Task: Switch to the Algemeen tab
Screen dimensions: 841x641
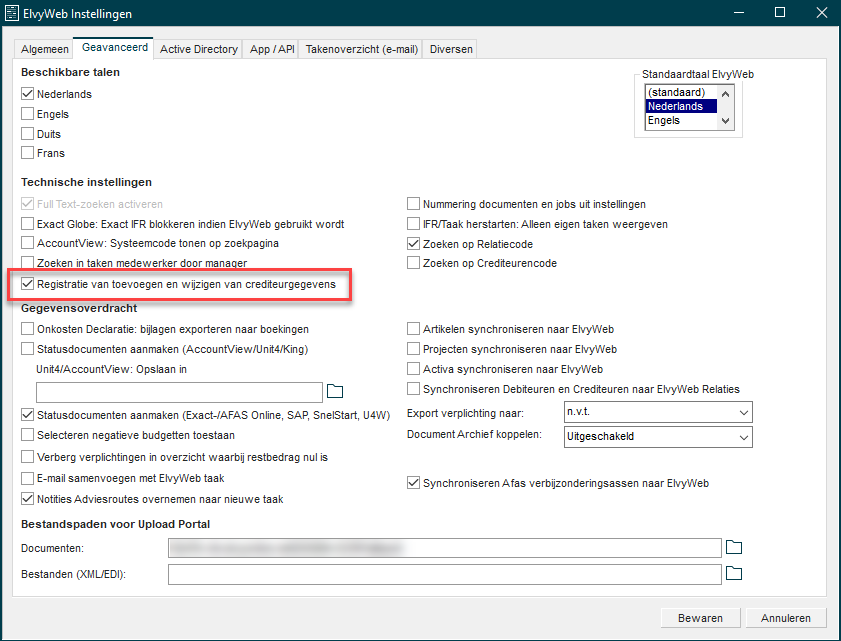Action: point(46,48)
